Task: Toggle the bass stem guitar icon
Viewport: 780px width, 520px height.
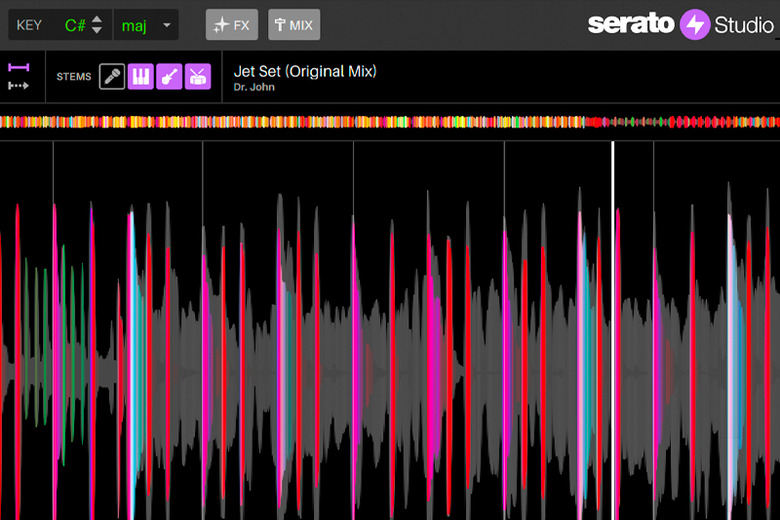Action: pyautogui.click(x=169, y=76)
